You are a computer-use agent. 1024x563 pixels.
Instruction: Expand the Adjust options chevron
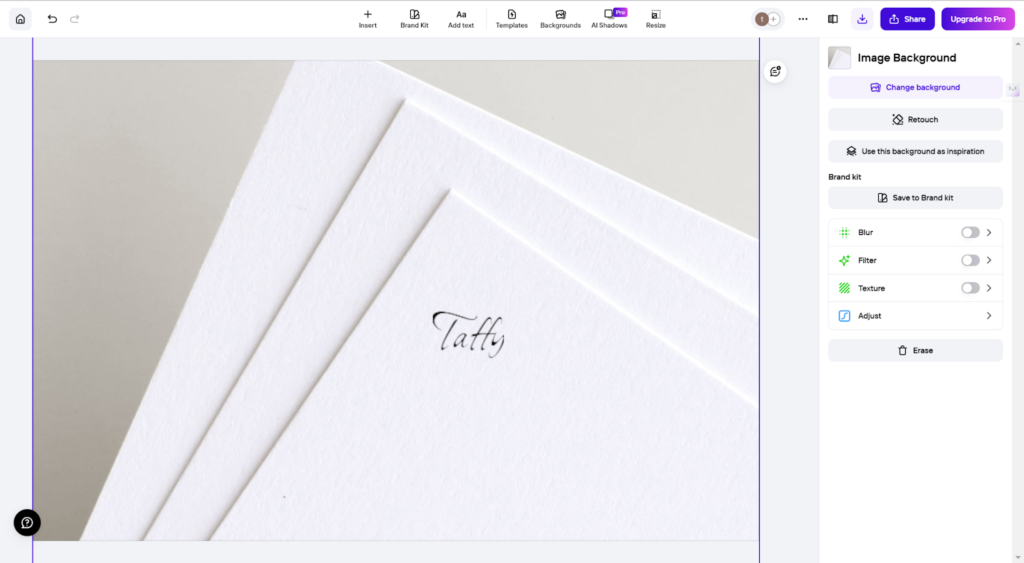pos(989,316)
